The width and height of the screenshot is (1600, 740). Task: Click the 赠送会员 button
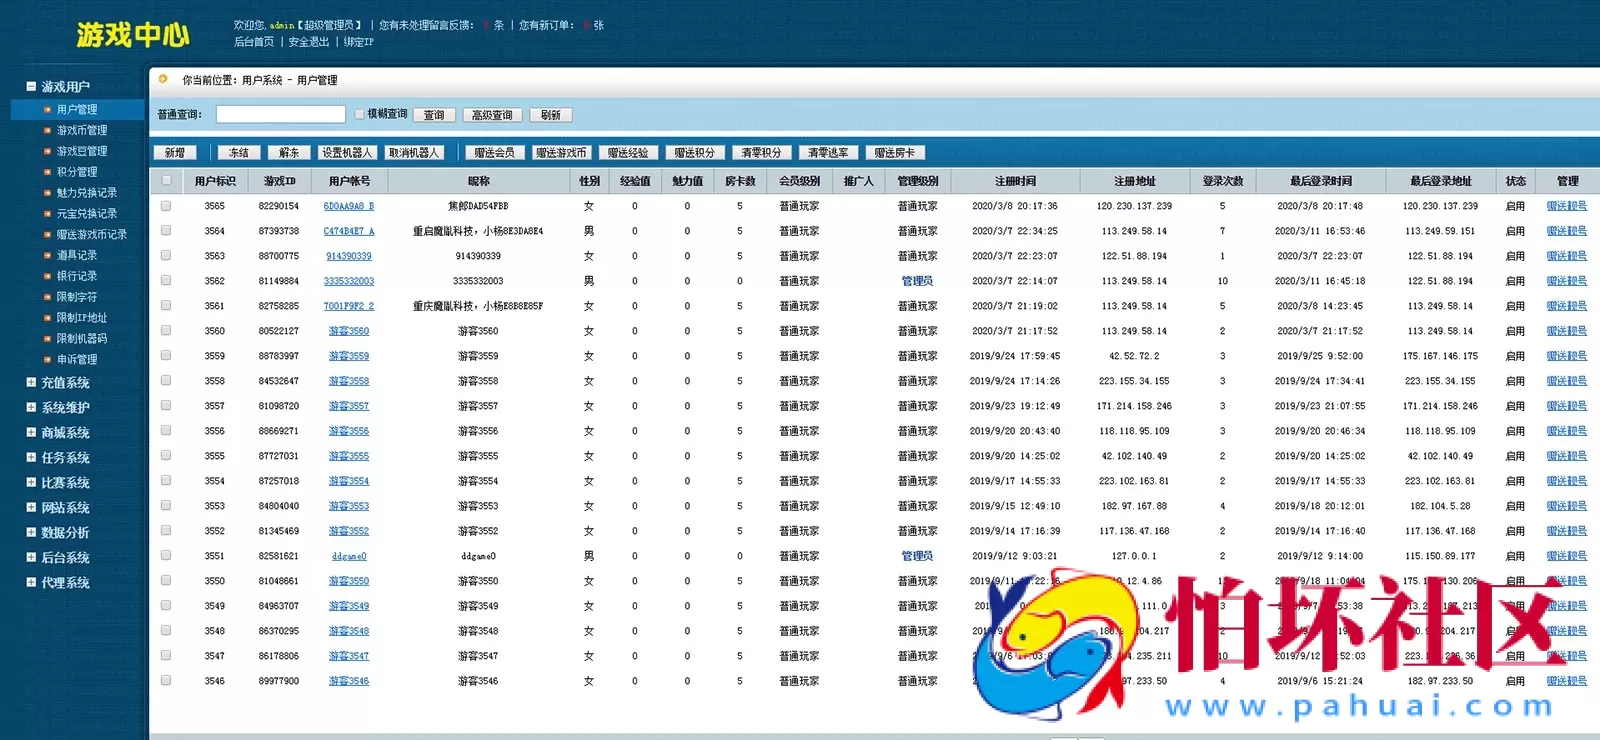pos(494,153)
